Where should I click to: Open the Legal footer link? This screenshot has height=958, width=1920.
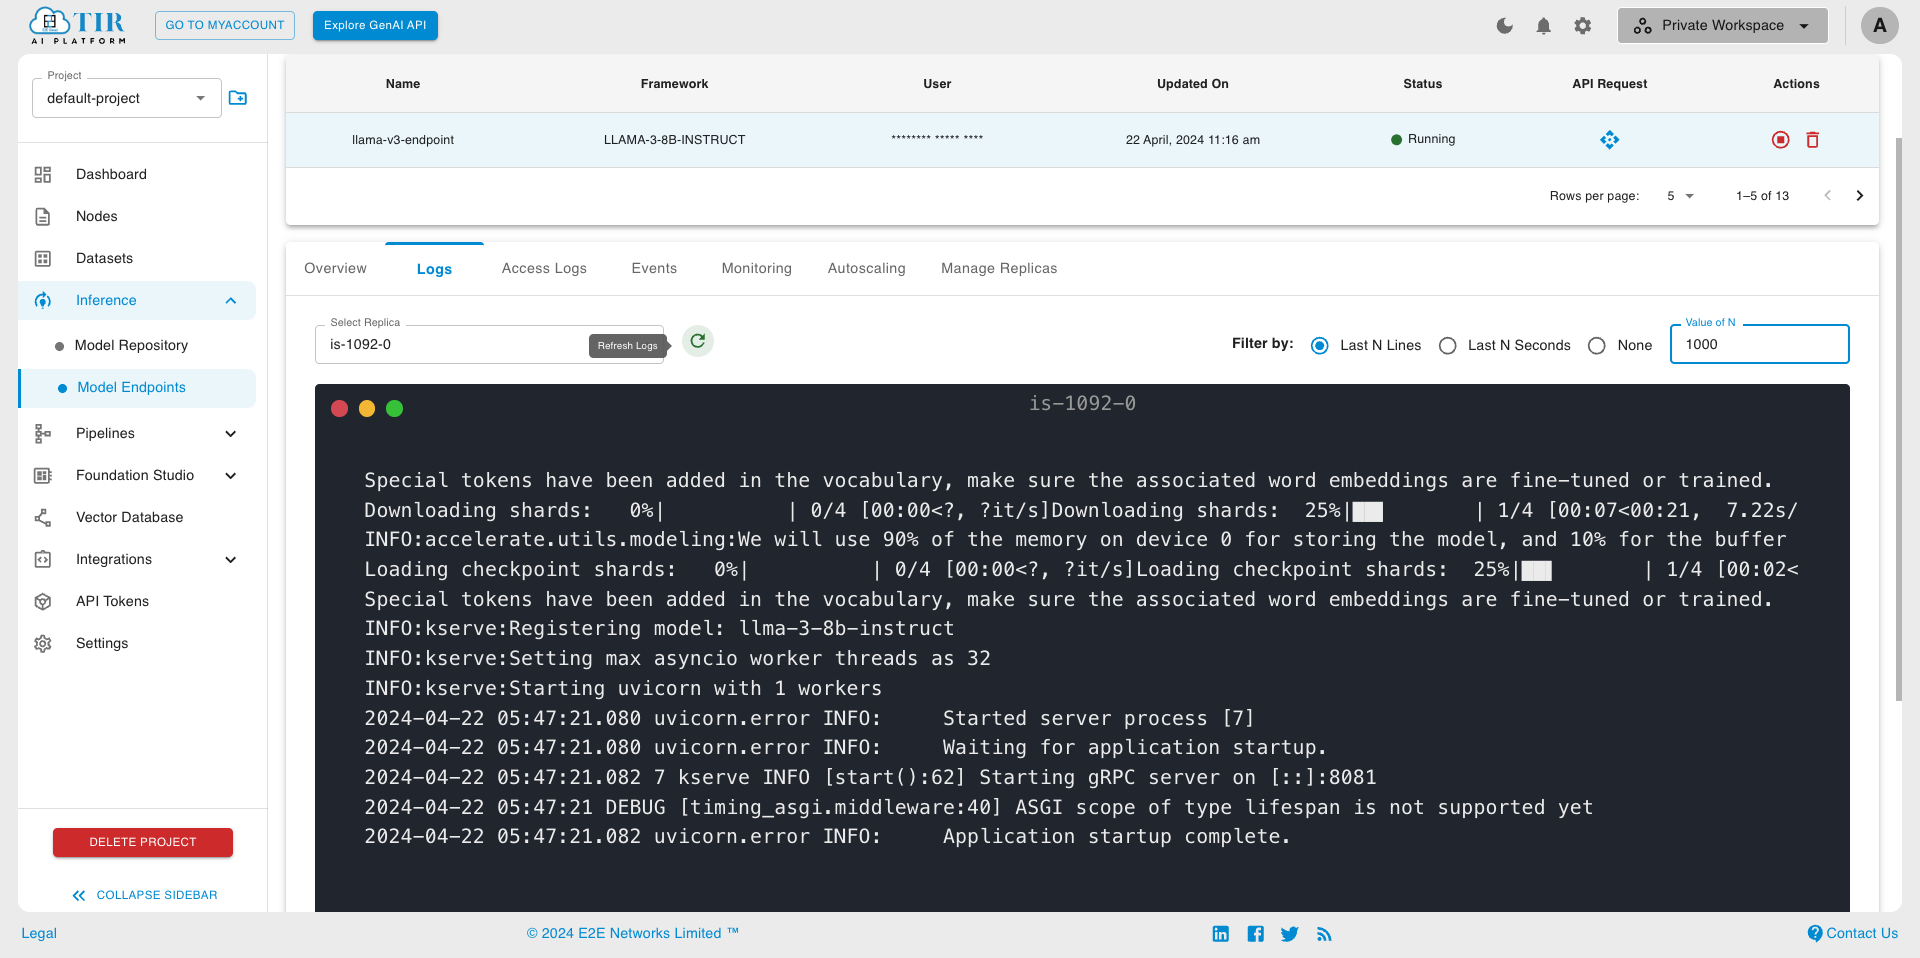[x=39, y=933]
